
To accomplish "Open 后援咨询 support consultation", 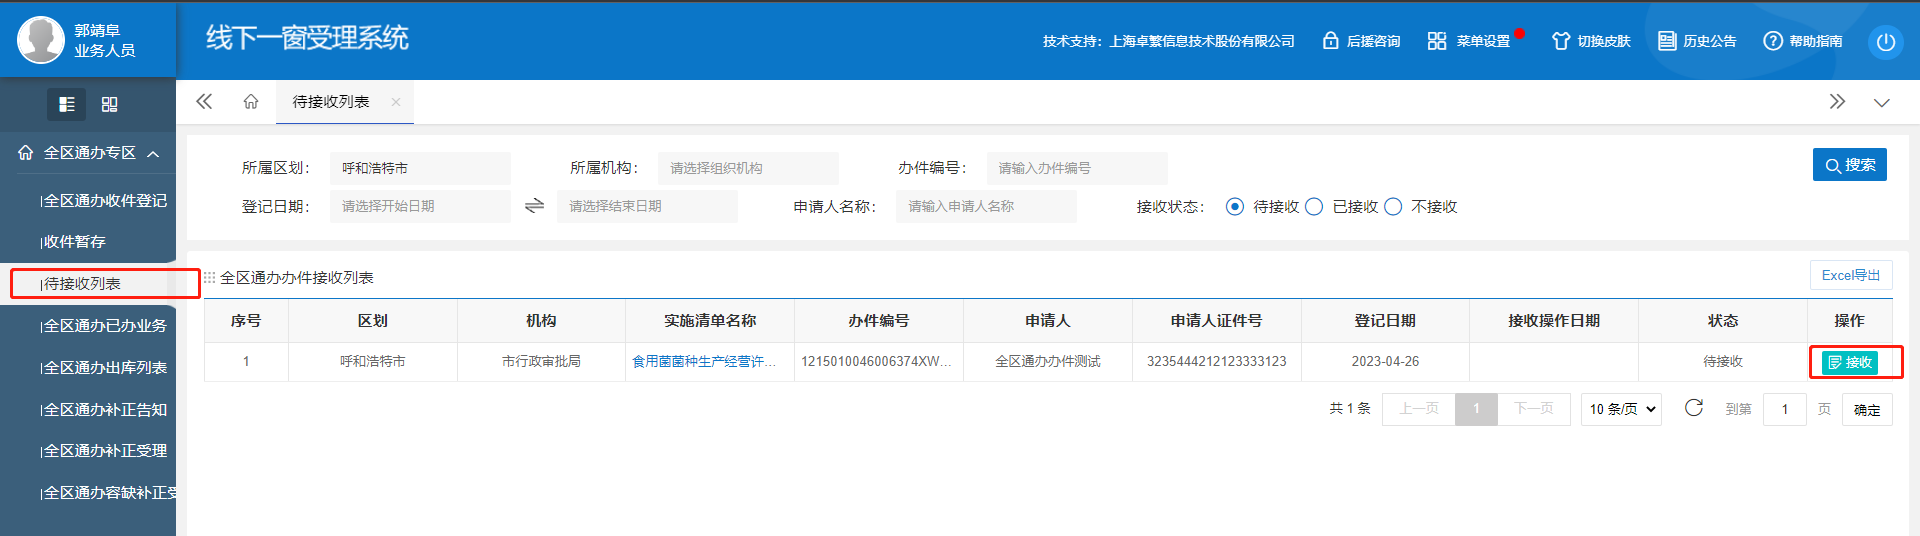I will [x=1361, y=41].
